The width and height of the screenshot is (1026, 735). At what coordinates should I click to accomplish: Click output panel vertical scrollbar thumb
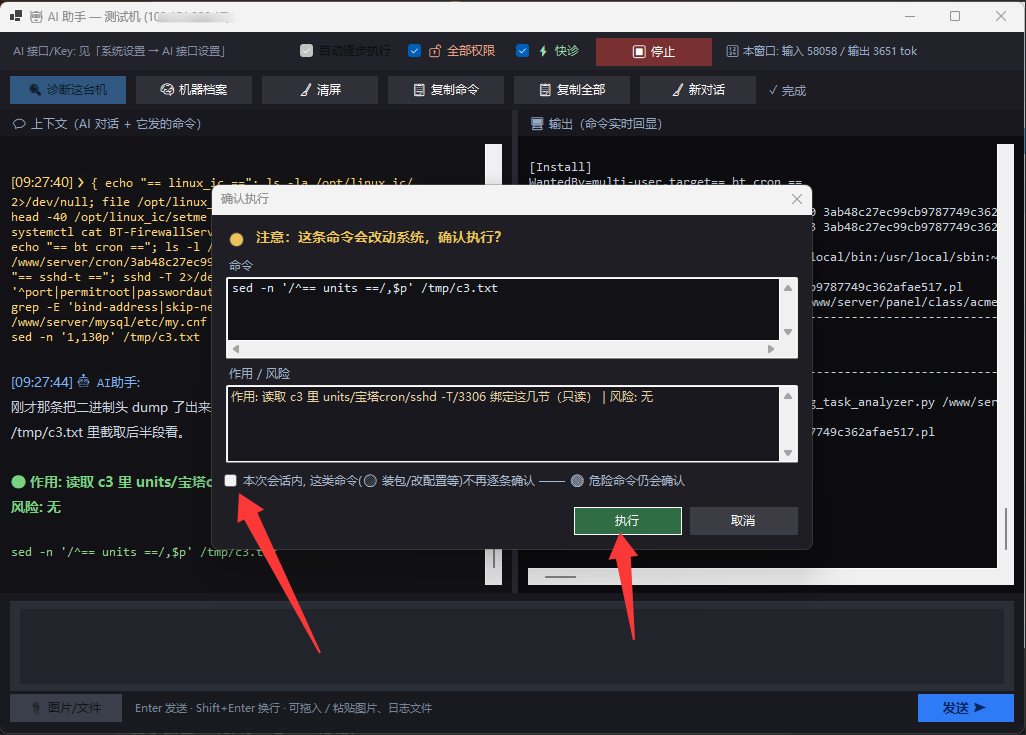1006,528
